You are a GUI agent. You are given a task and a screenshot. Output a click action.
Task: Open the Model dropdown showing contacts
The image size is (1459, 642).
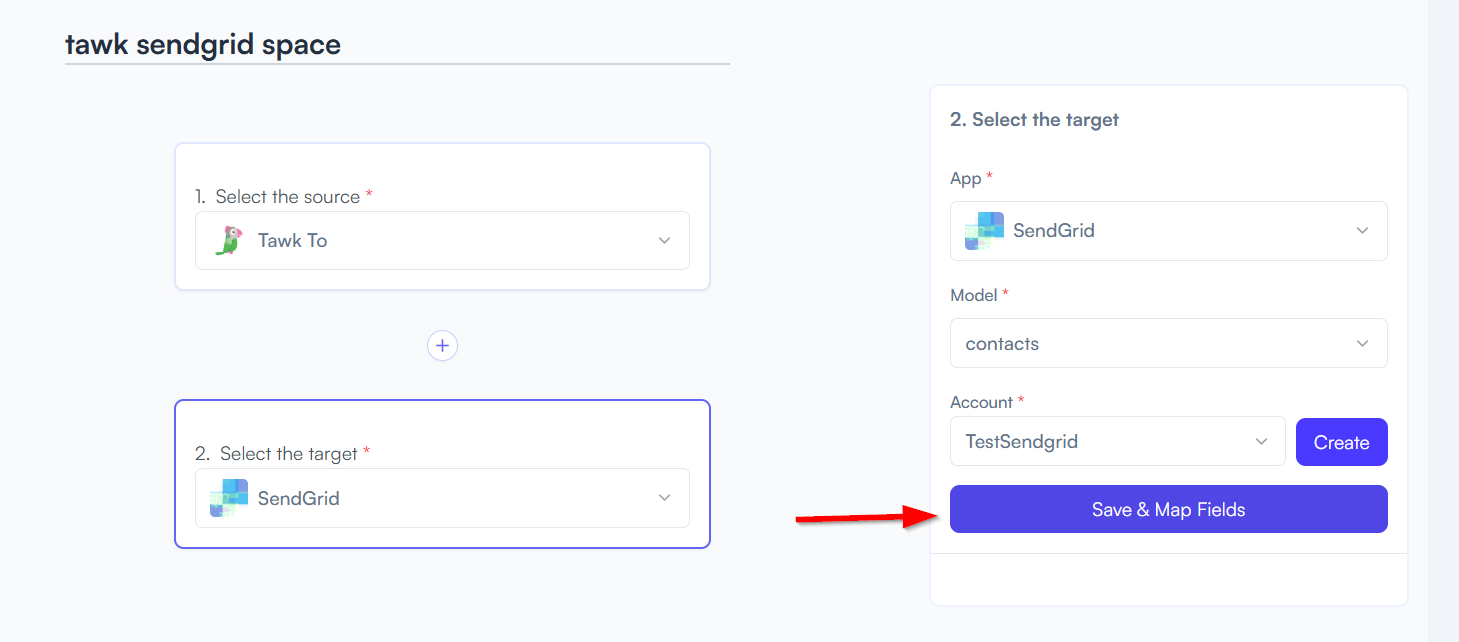1168,343
